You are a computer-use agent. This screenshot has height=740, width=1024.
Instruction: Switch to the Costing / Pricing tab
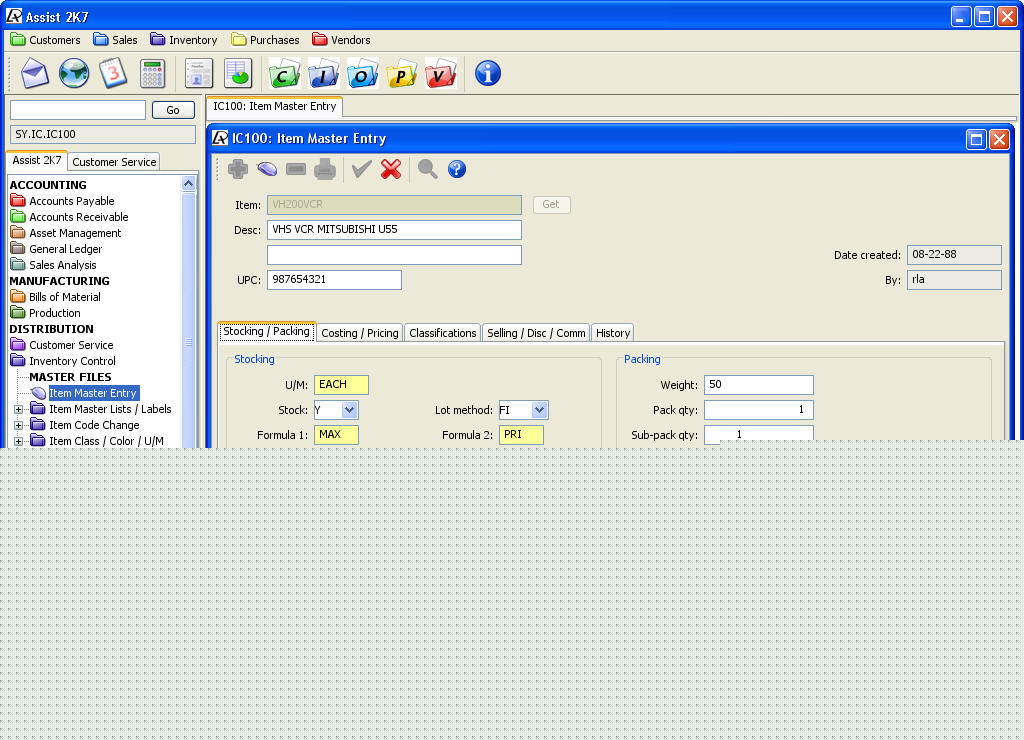pos(360,333)
